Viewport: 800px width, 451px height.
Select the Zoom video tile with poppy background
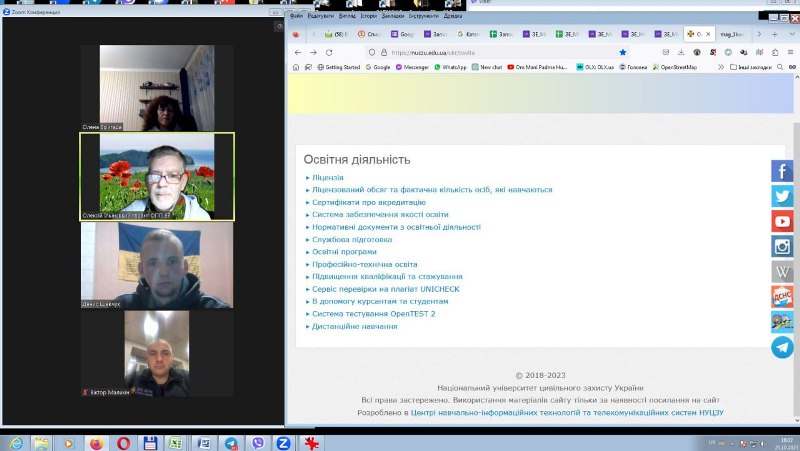point(157,177)
